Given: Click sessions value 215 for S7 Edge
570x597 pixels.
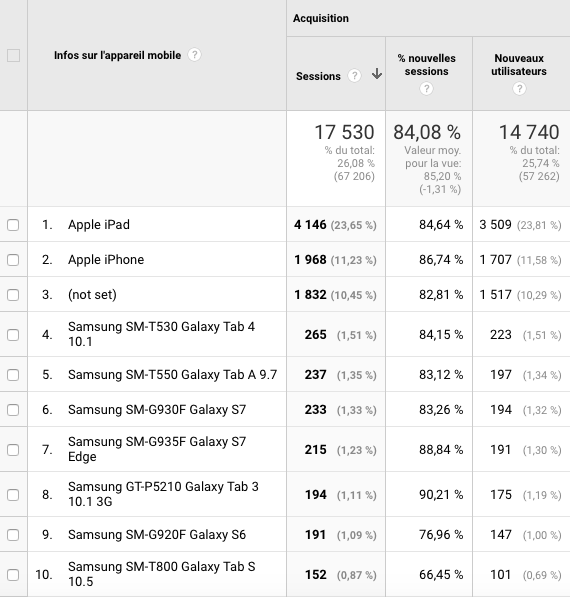Looking at the screenshot, I should pyautogui.click(x=315, y=450).
